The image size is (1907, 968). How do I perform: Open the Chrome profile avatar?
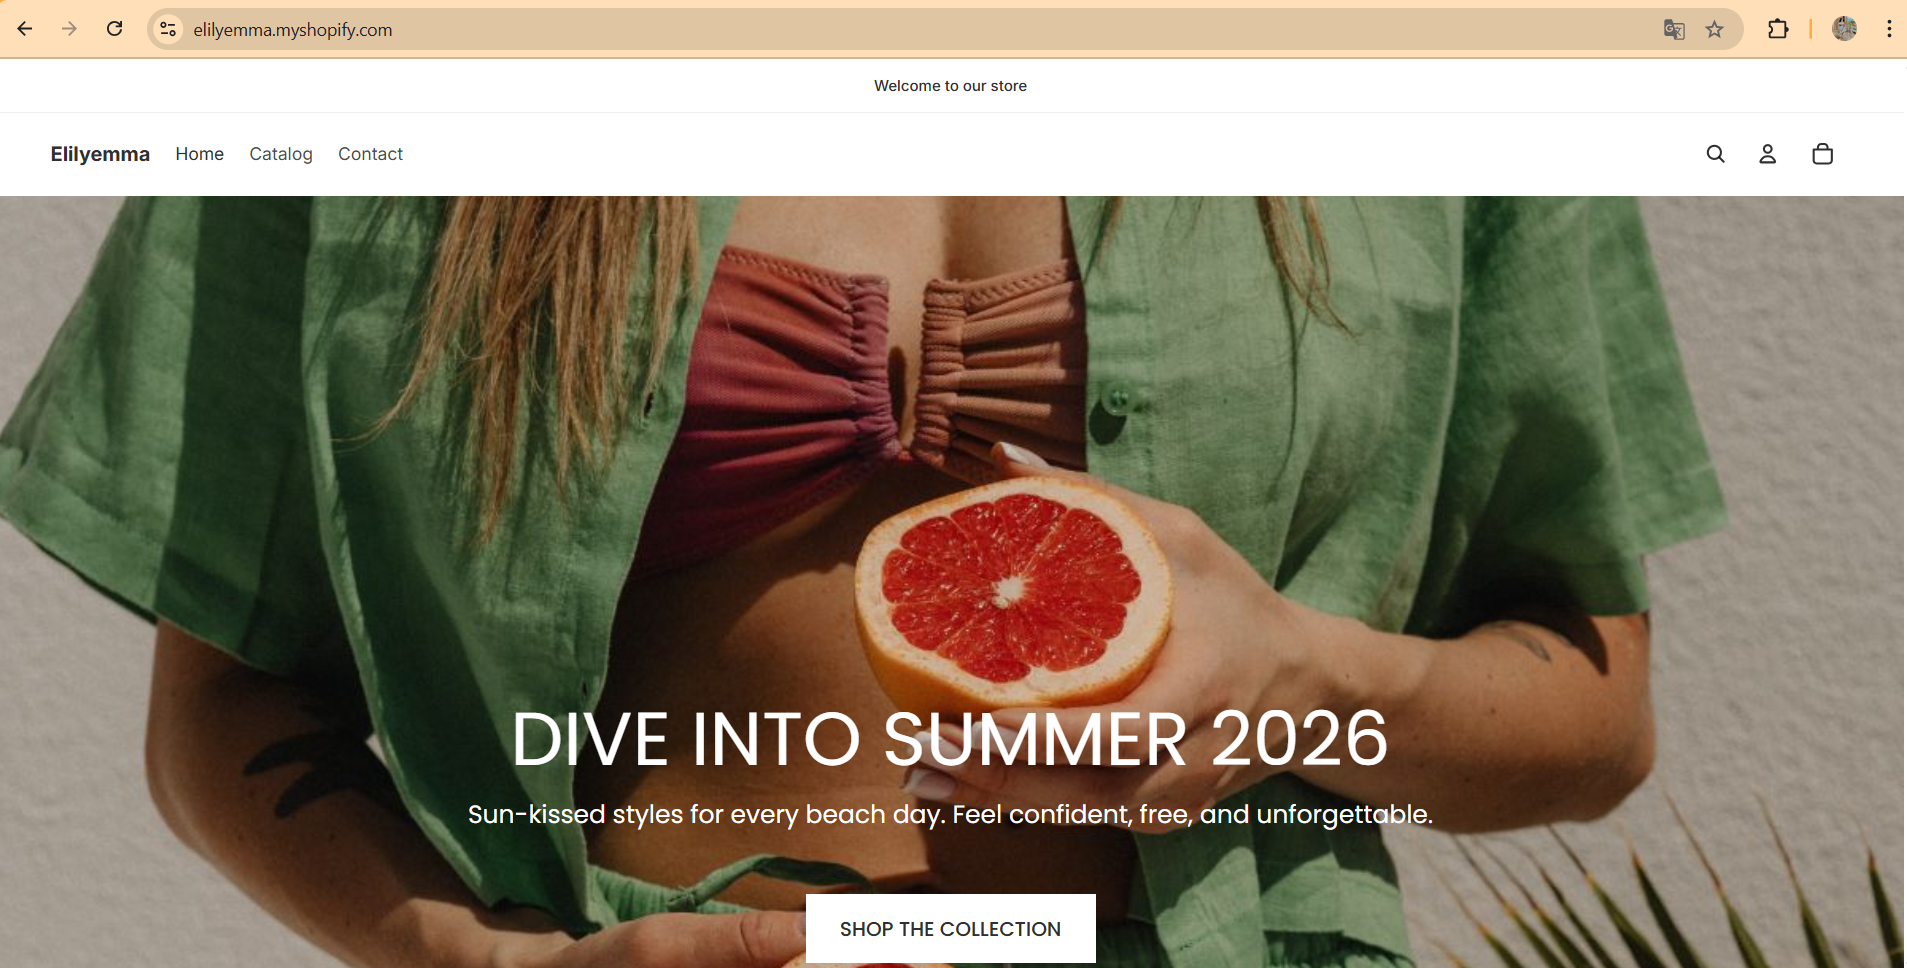click(x=1845, y=29)
